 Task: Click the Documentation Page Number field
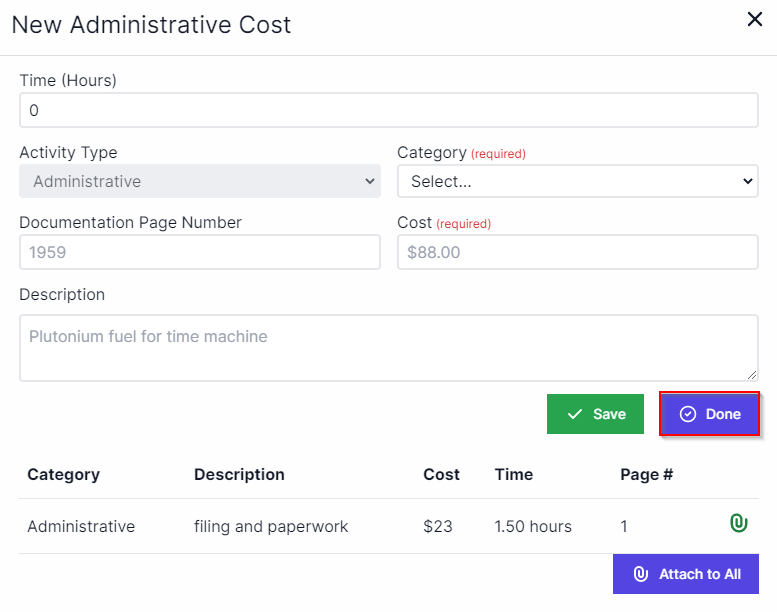199,252
